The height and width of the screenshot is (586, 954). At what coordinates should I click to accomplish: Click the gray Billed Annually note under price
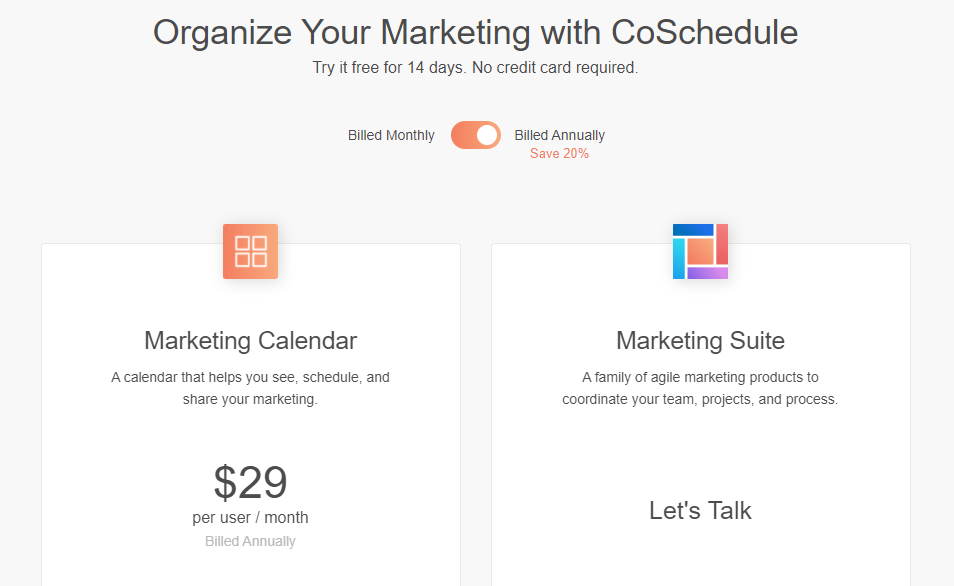point(250,541)
